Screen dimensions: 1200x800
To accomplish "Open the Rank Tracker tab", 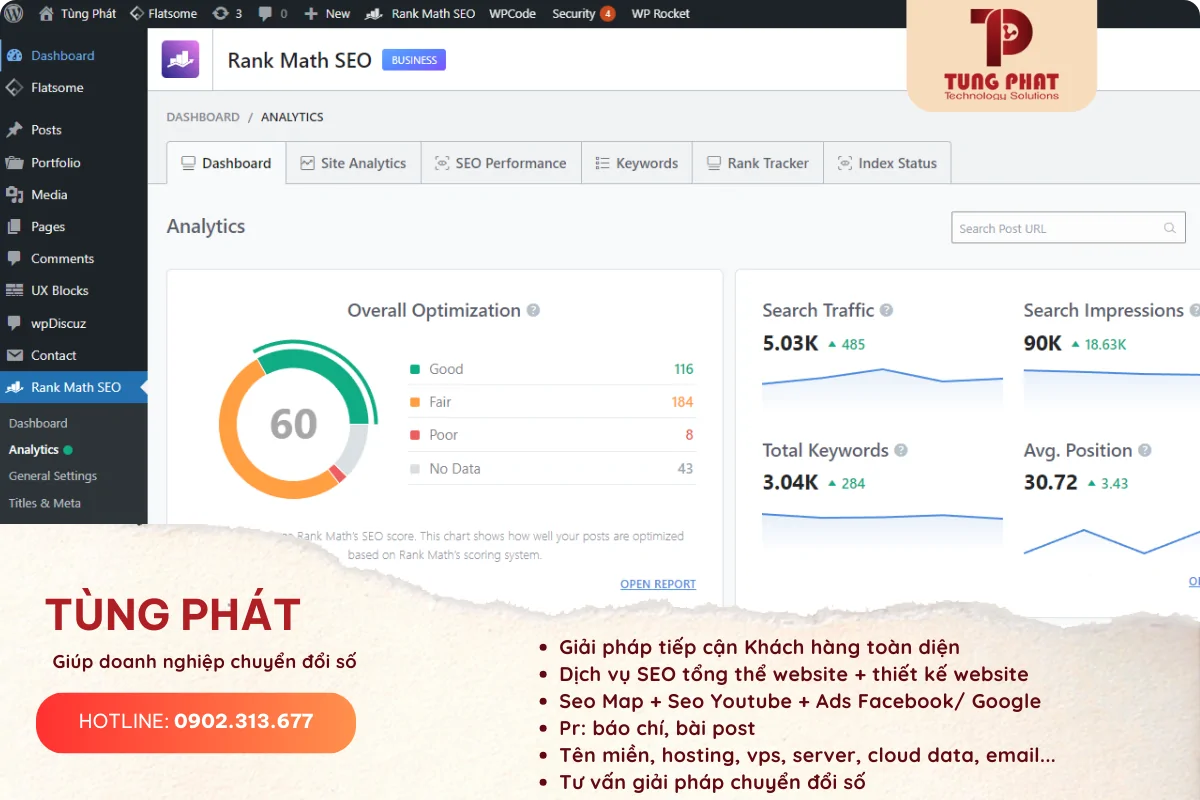I will tap(757, 162).
